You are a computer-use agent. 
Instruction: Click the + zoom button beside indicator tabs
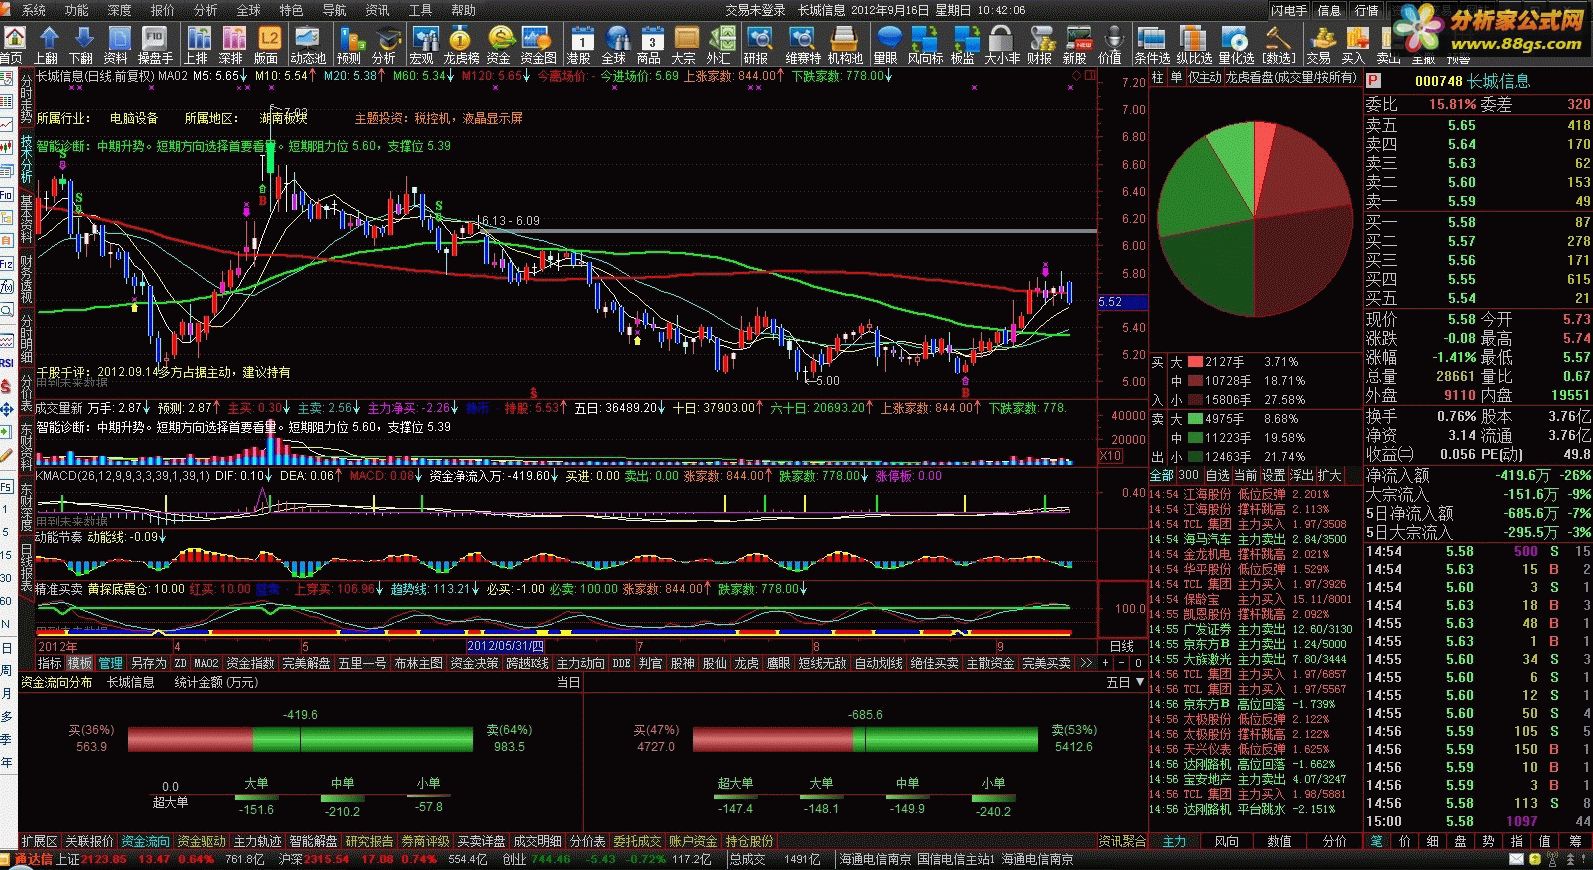pyautogui.click(x=1105, y=663)
